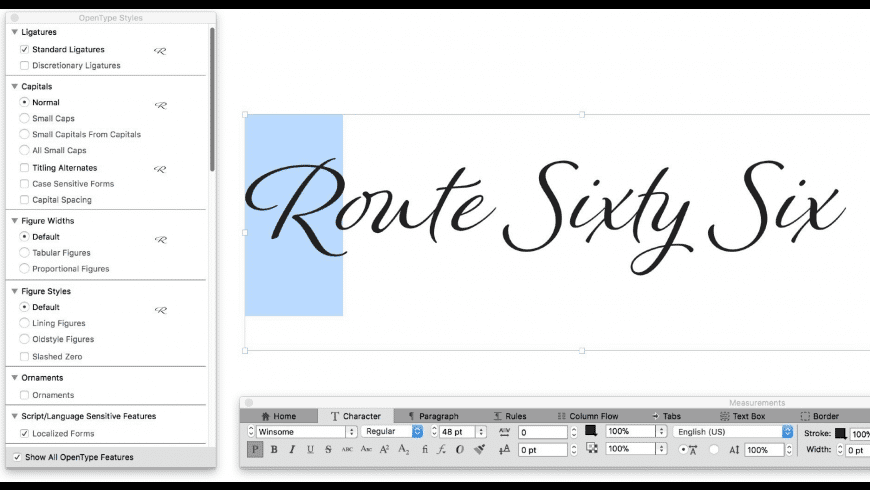Uncheck Localized Forms
This screenshot has width=870, height=490.
(24, 433)
